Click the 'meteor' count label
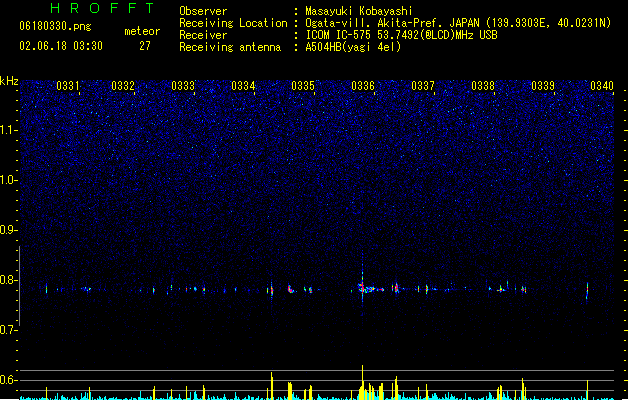 (x=142, y=31)
